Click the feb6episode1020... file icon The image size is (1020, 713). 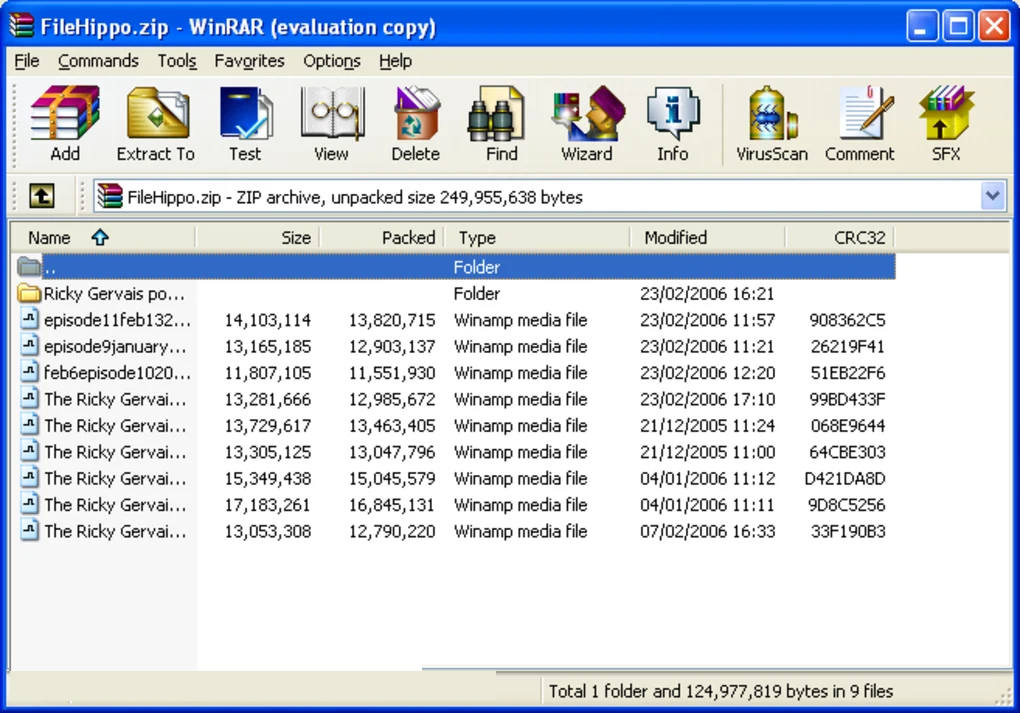click(29, 371)
